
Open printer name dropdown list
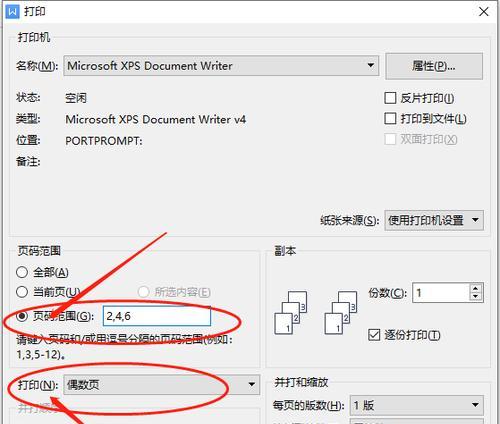pos(221,66)
